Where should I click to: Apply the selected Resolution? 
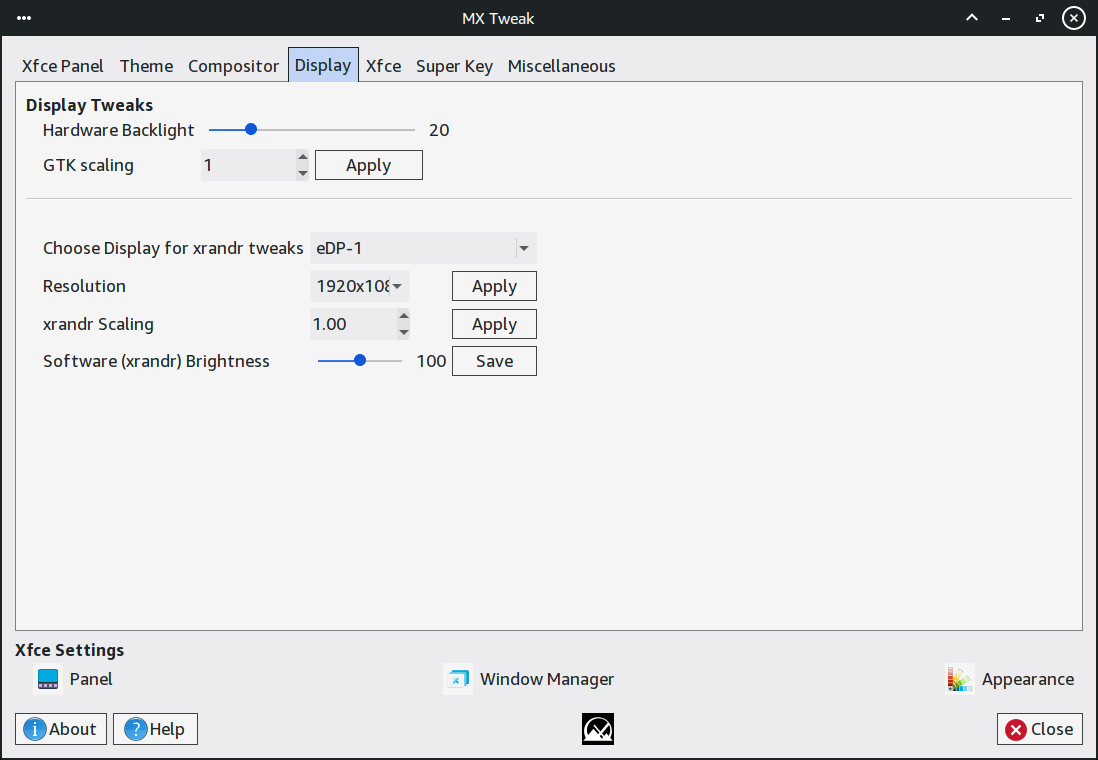click(494, 286)
